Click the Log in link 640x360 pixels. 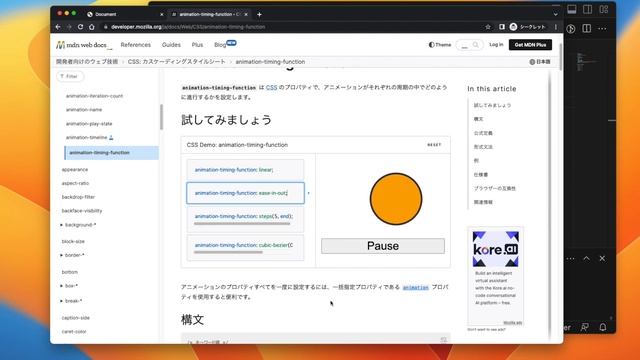tap(496, 44)
